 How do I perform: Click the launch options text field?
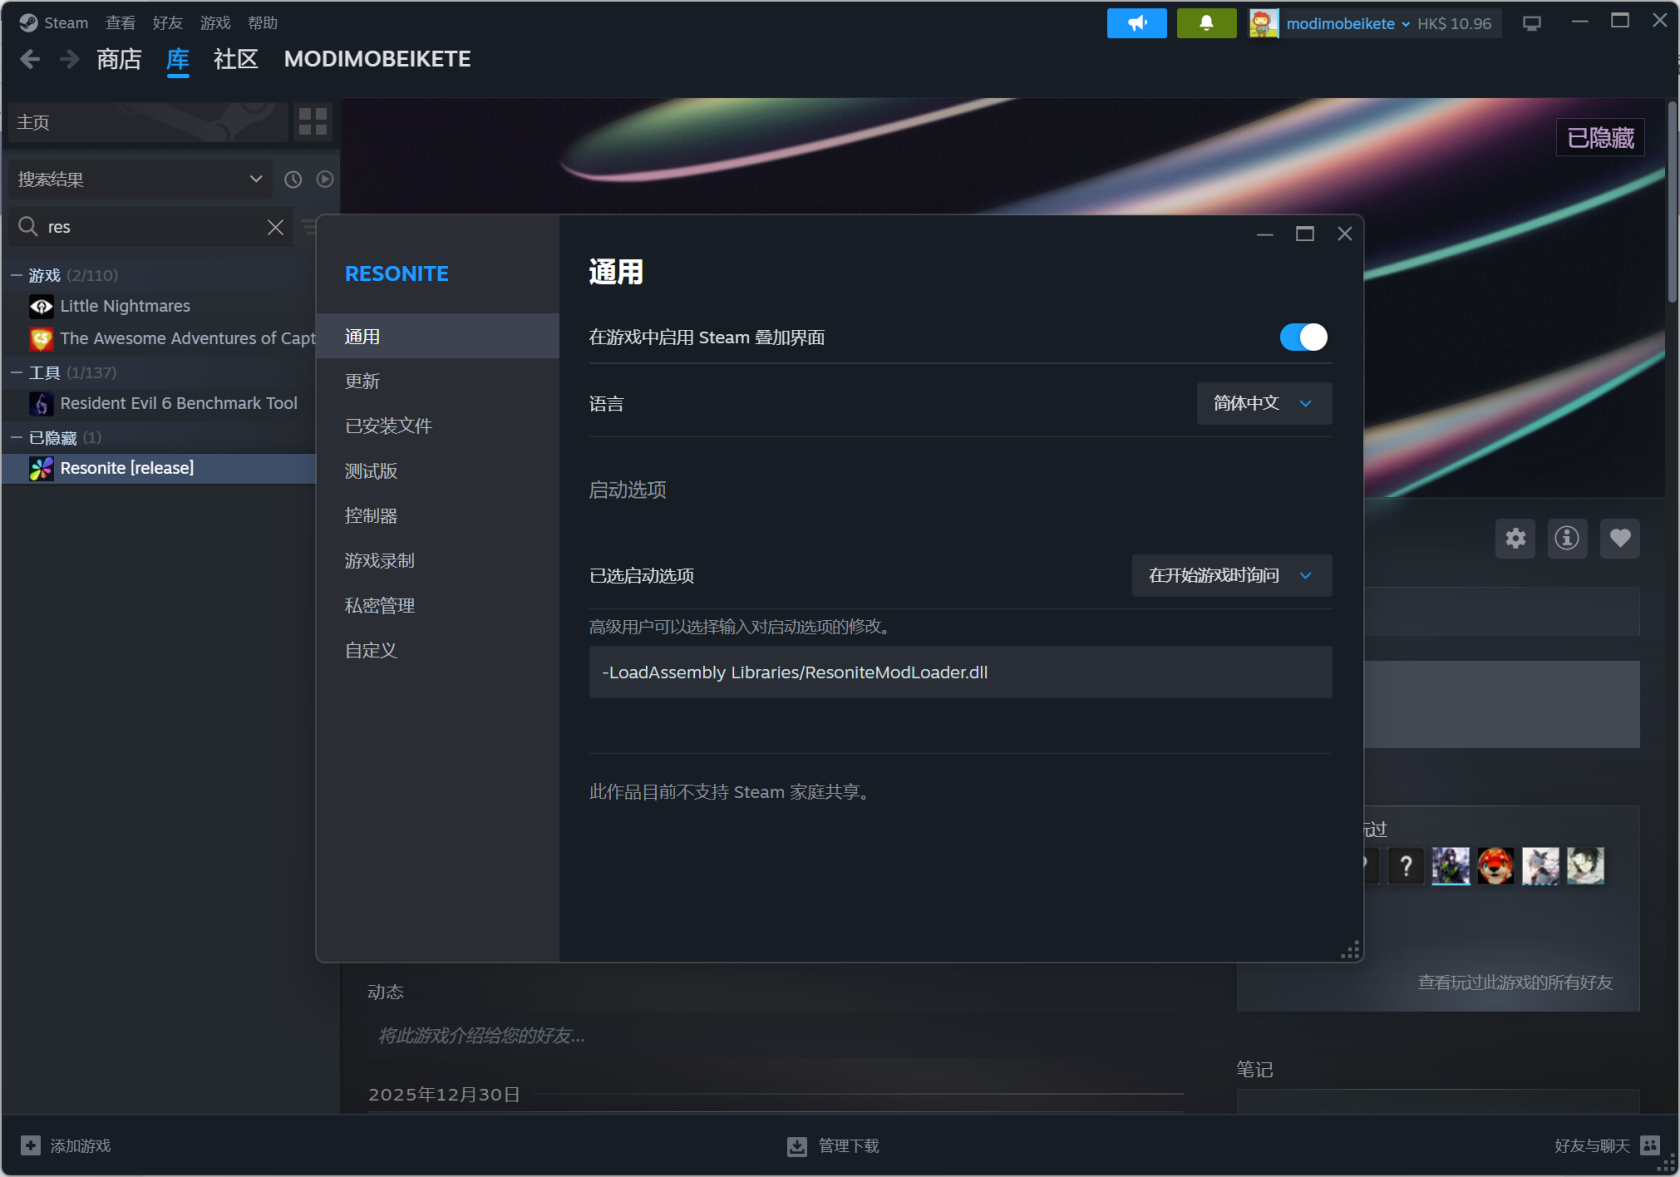point(959,672)
